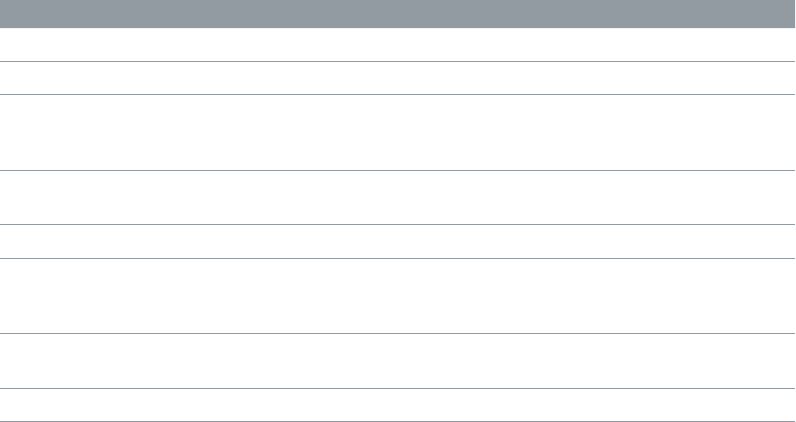Click the right end of gray header
The width and height of the screenshot is (796, 422).
click(x=790, y=14)
